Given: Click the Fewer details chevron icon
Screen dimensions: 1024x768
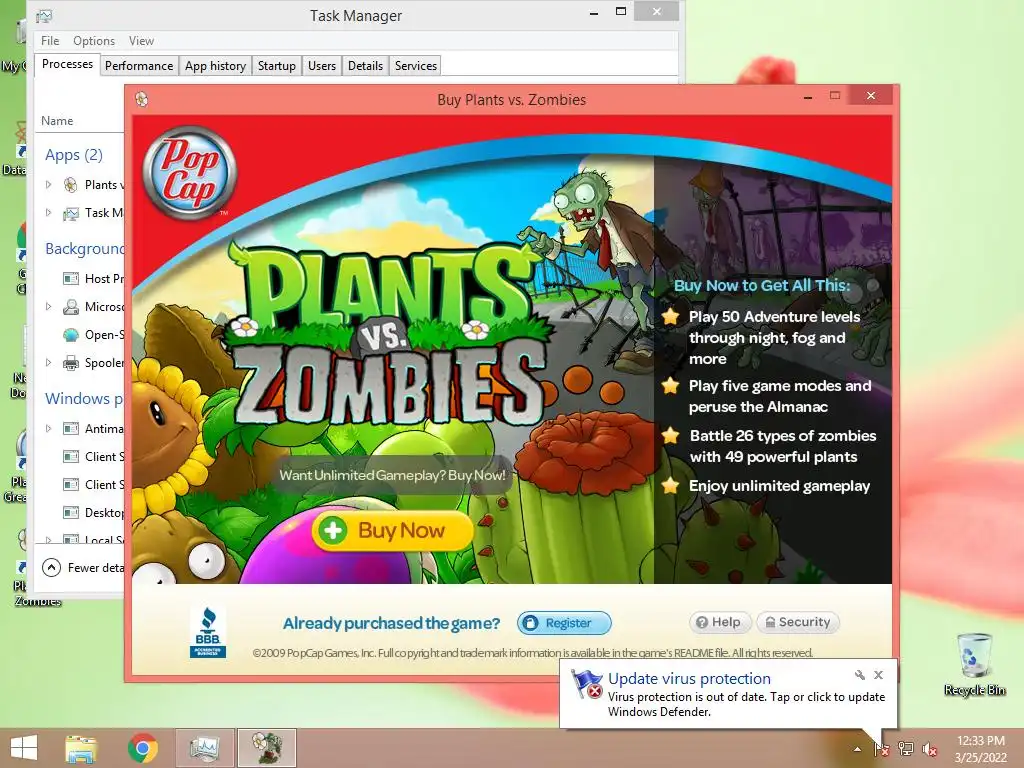Looking at the screenshot, I should [x=52, y=568].
